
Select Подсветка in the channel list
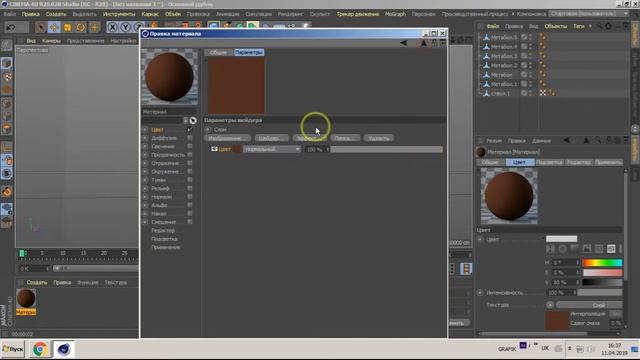(x=164, y=239)
